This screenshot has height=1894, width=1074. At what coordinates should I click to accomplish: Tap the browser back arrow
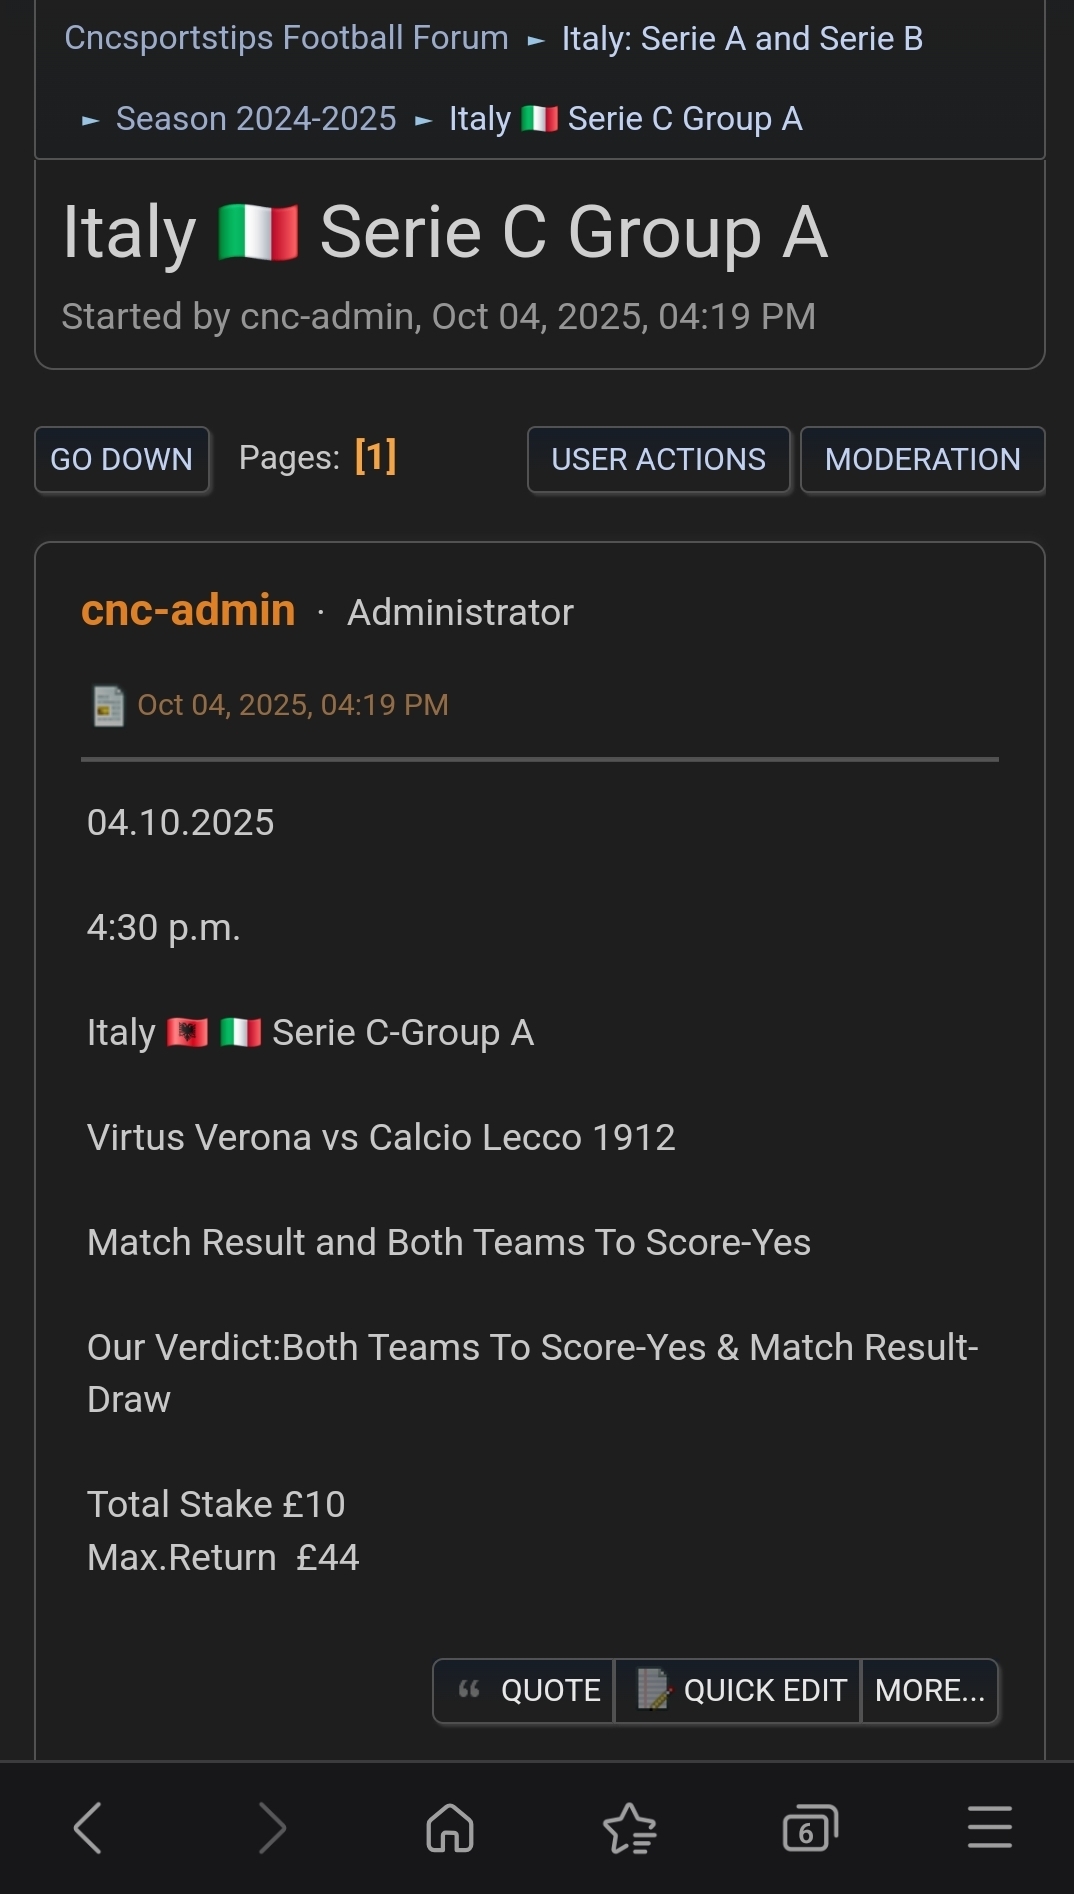point(88,1828)
